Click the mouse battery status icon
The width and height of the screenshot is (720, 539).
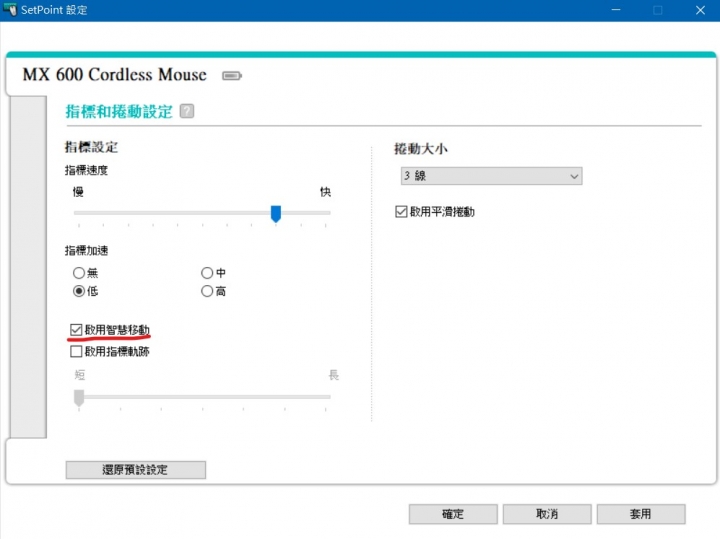click(x=232, y=76)
